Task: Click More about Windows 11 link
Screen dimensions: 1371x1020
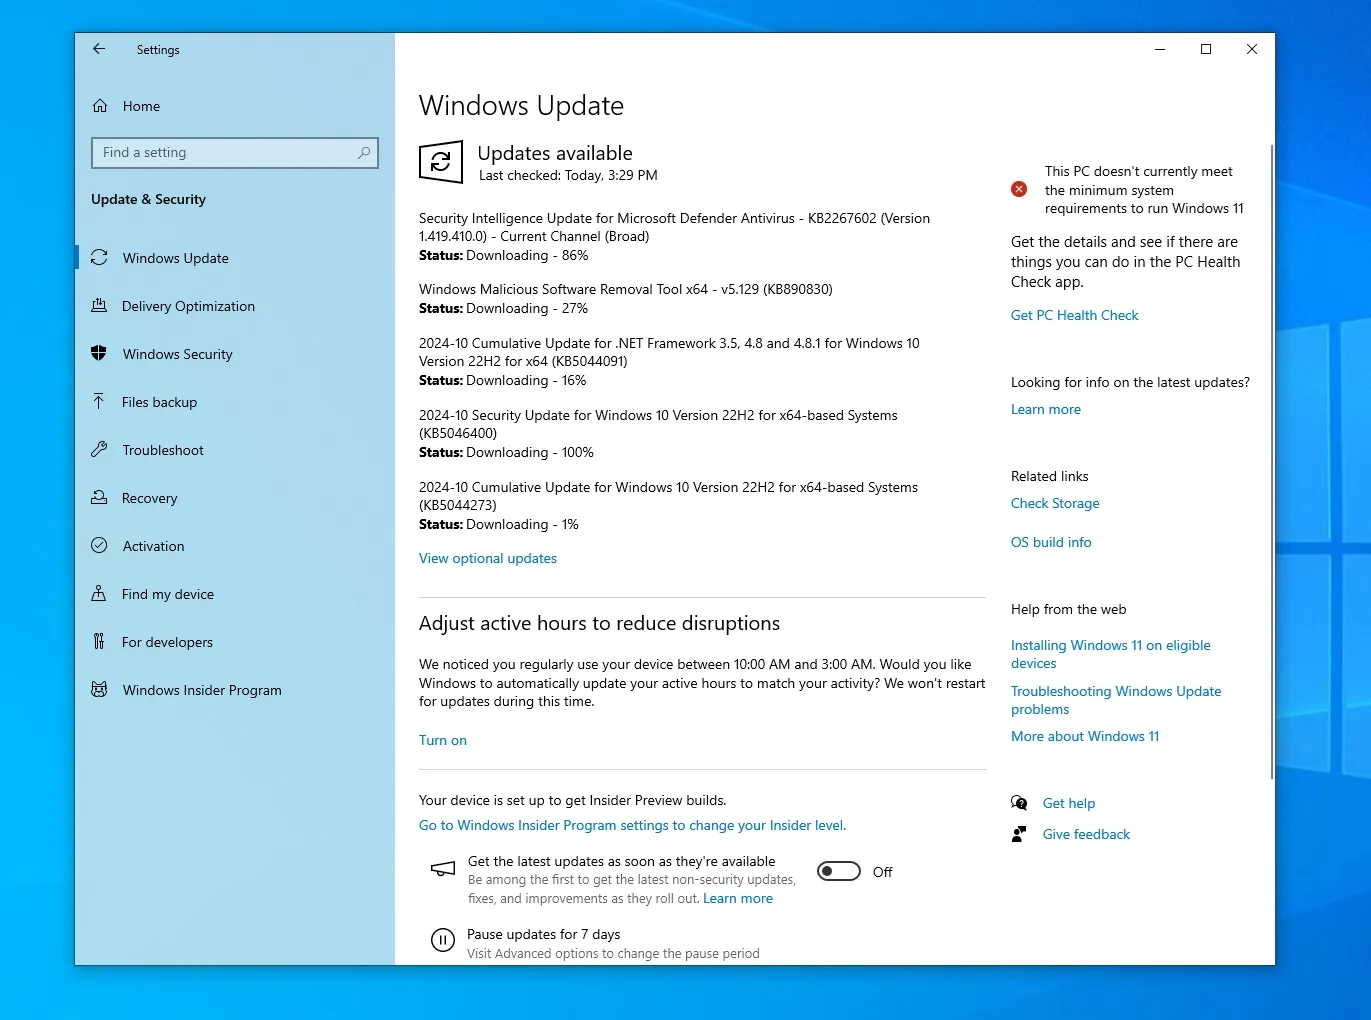Action: click(x=1085, y=736)
